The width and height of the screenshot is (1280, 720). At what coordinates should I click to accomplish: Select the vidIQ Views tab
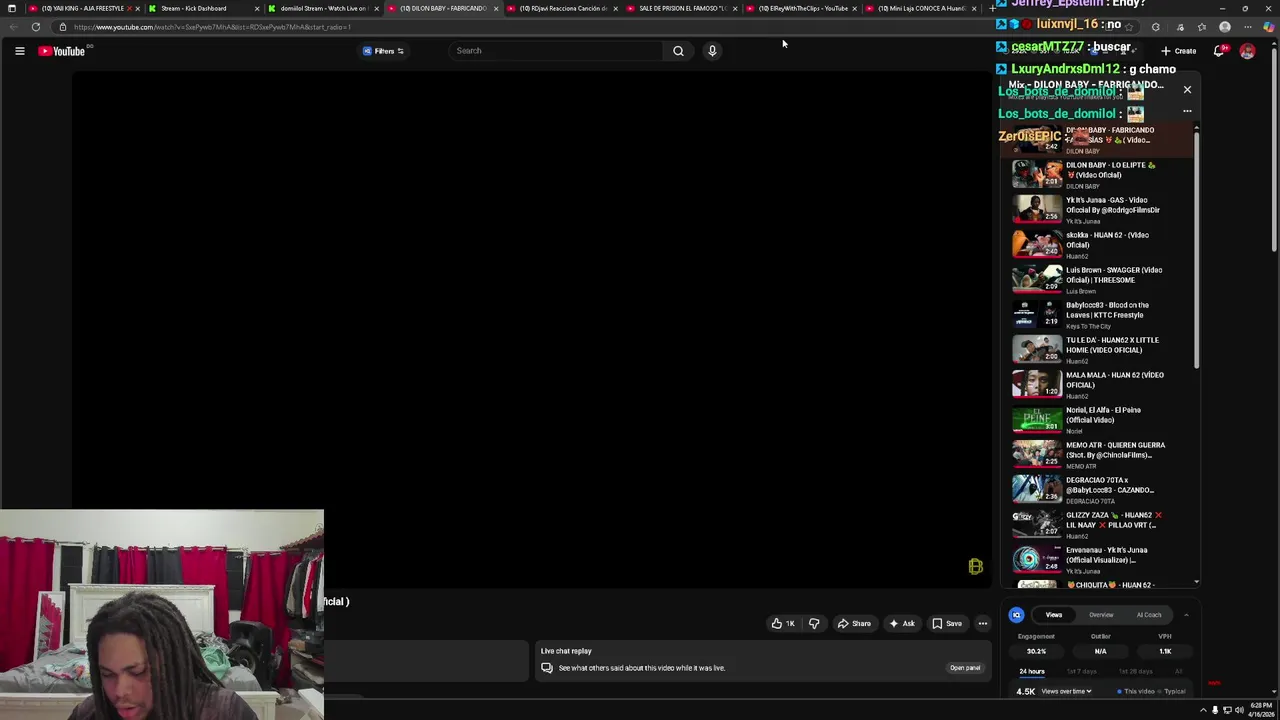click(x=1054, y=615)
